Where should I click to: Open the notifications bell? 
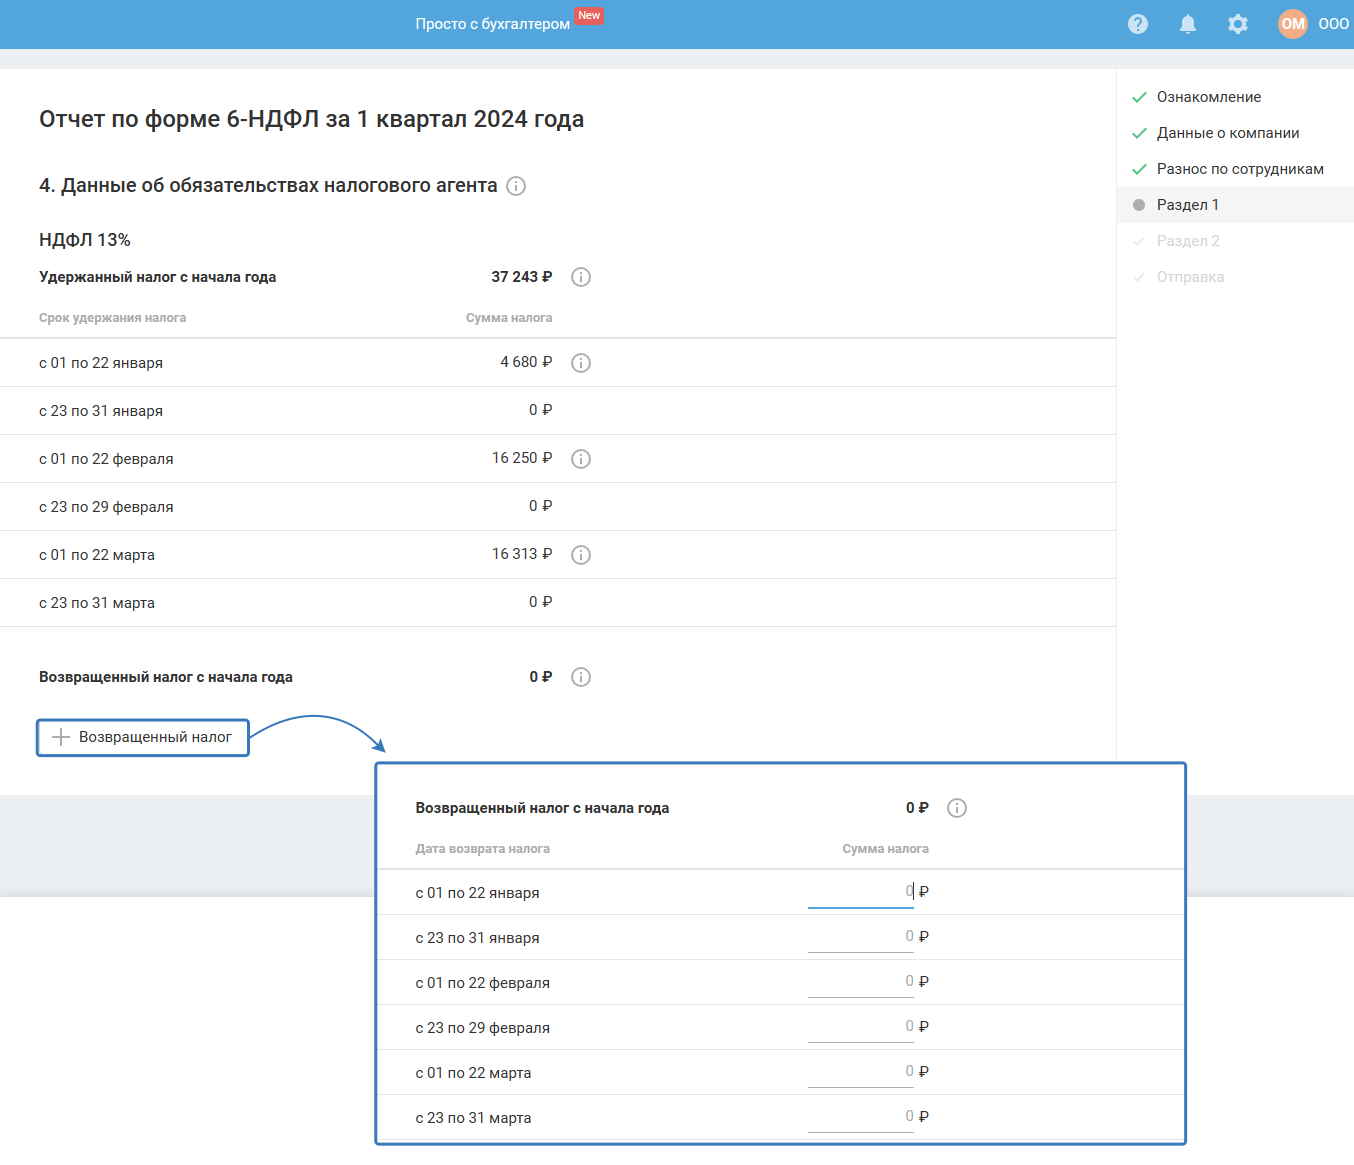coord(1188,24)
